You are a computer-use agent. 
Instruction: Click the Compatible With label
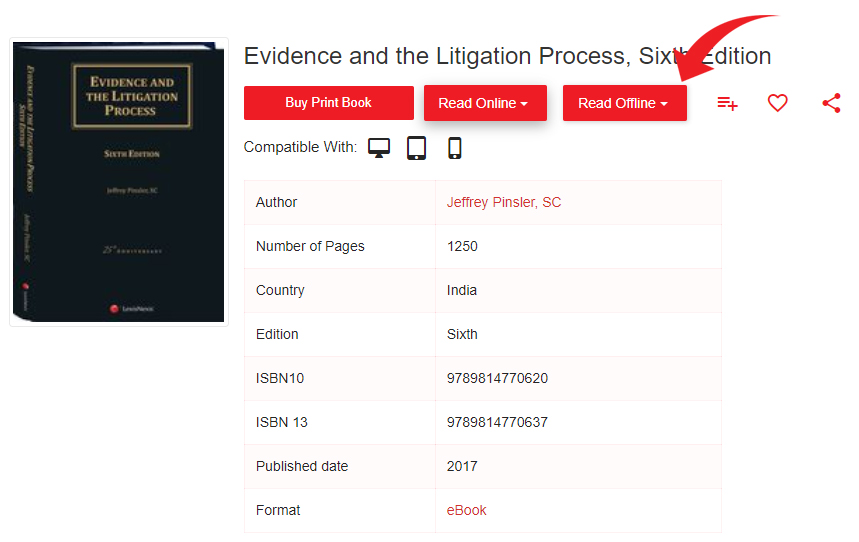tap(300, 147)
